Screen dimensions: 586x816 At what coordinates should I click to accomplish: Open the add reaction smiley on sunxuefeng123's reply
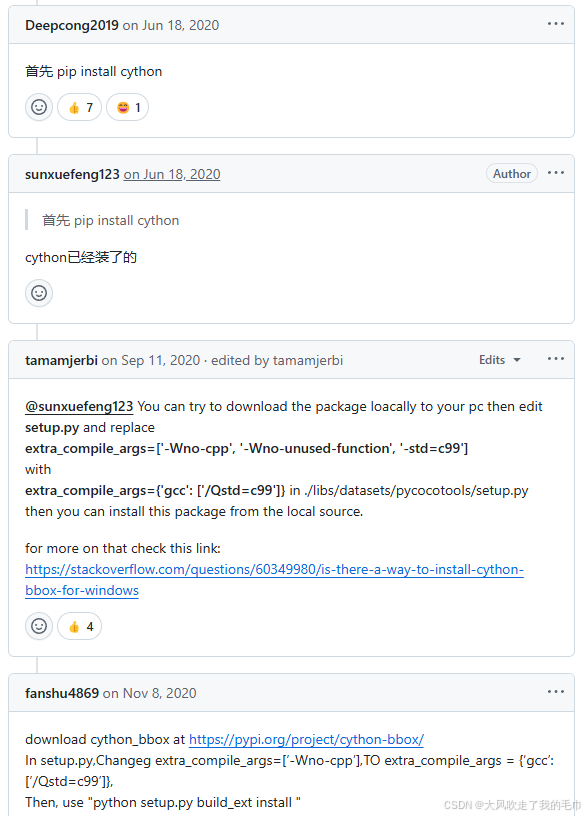38,293
